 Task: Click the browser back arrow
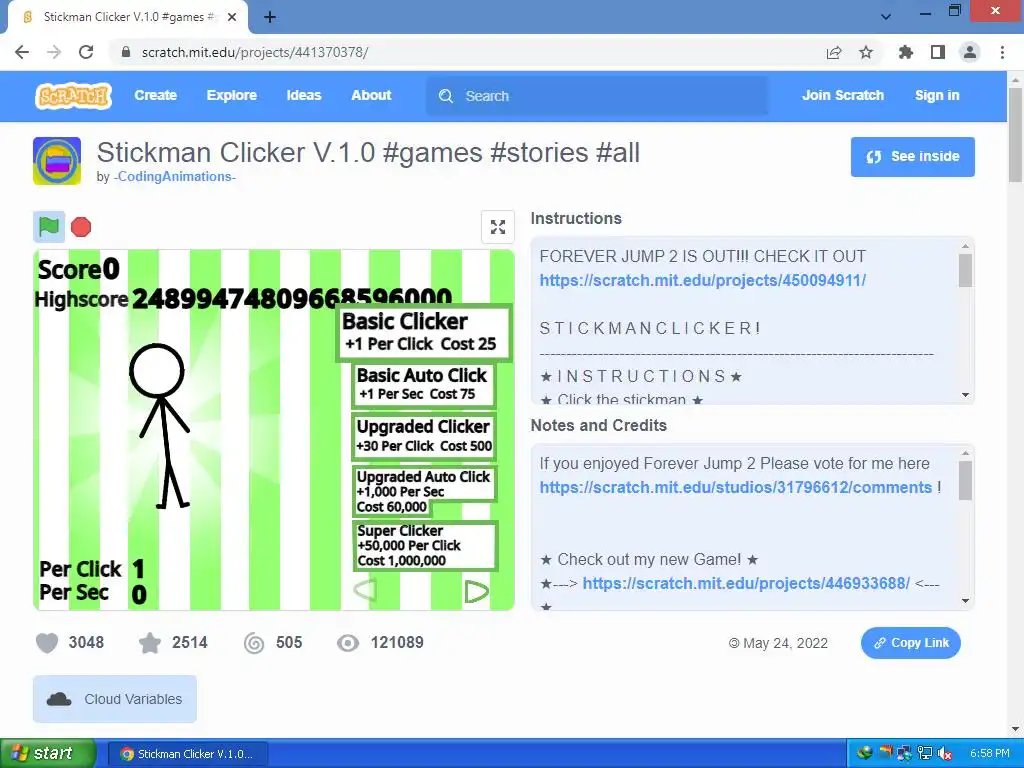pos(22,52)
